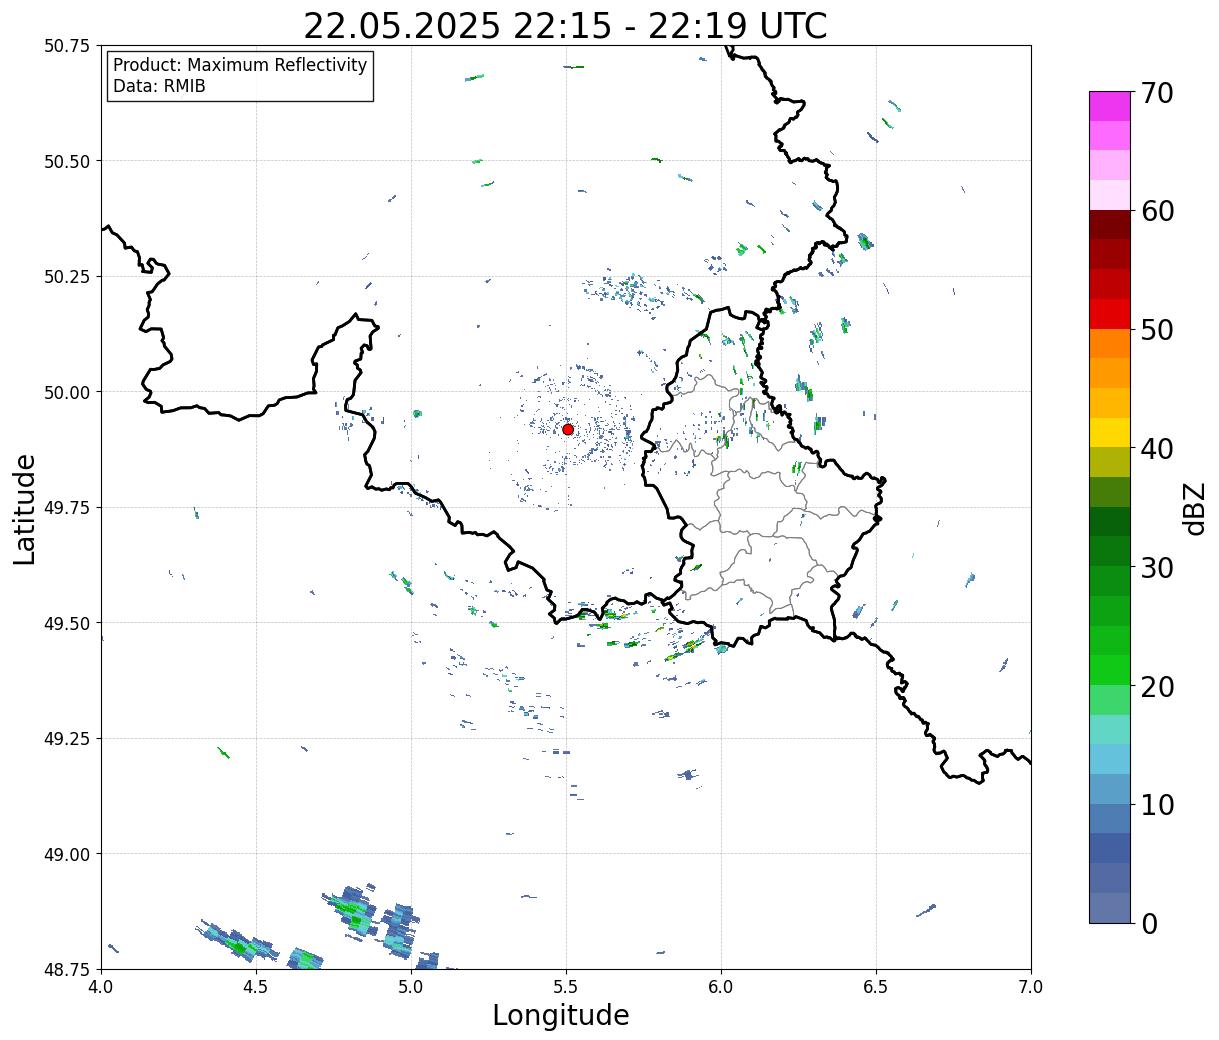The image size is (1219, 1040).
Task: Click latitude tick label 49.75
Action: [66, 508]
